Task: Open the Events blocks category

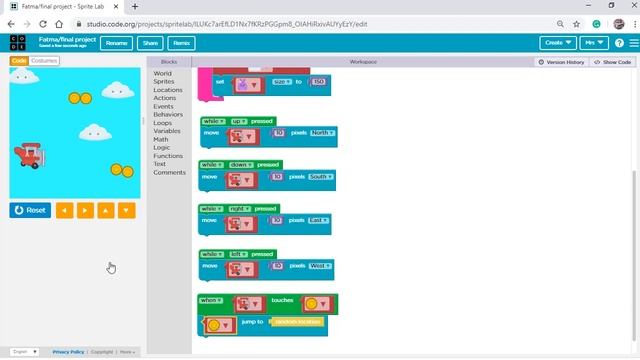Action: click(163, 107)
